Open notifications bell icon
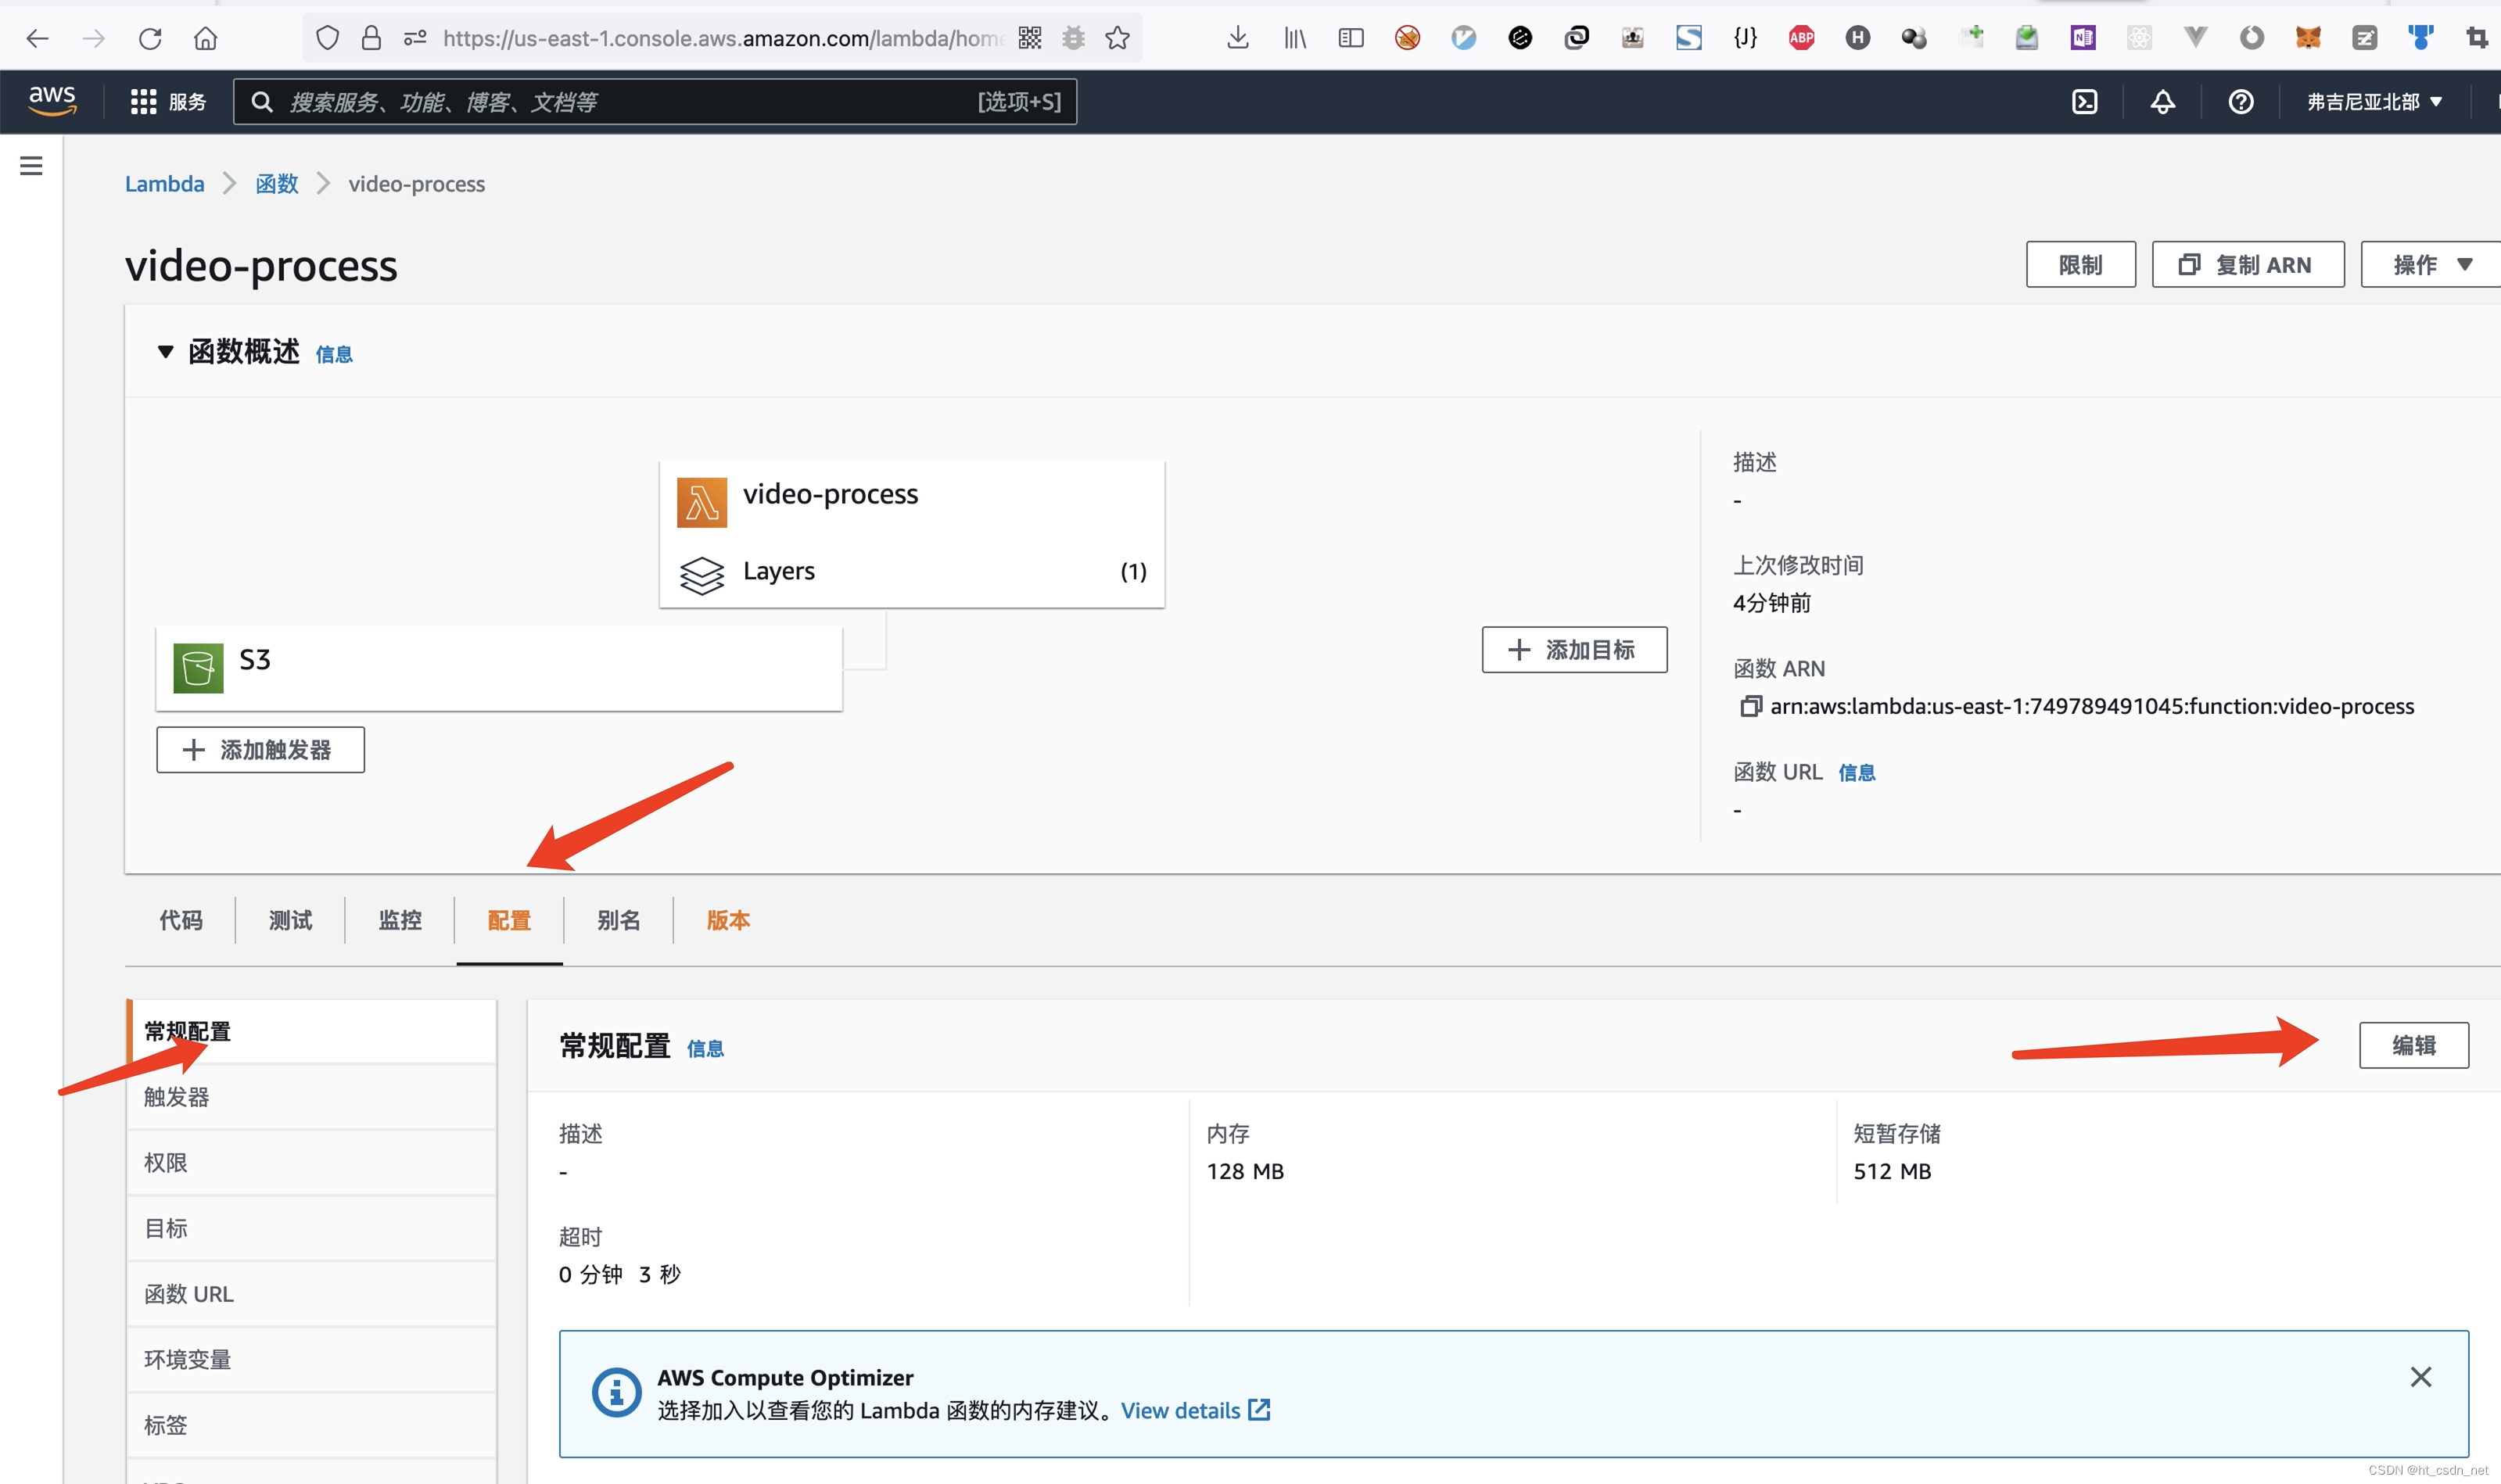This screenshot has height=1484, width=2501. tap(2162, 101)
